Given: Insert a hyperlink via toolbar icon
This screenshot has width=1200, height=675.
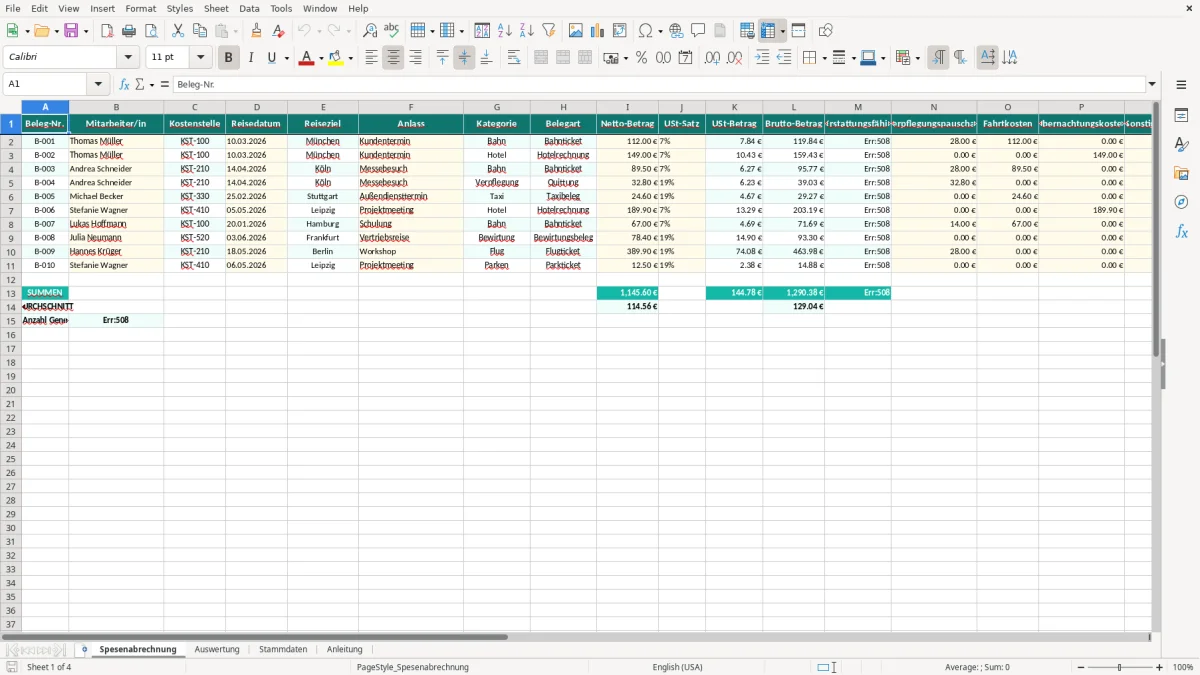Looking at the screenshot, I should click(x=676, y=31).
